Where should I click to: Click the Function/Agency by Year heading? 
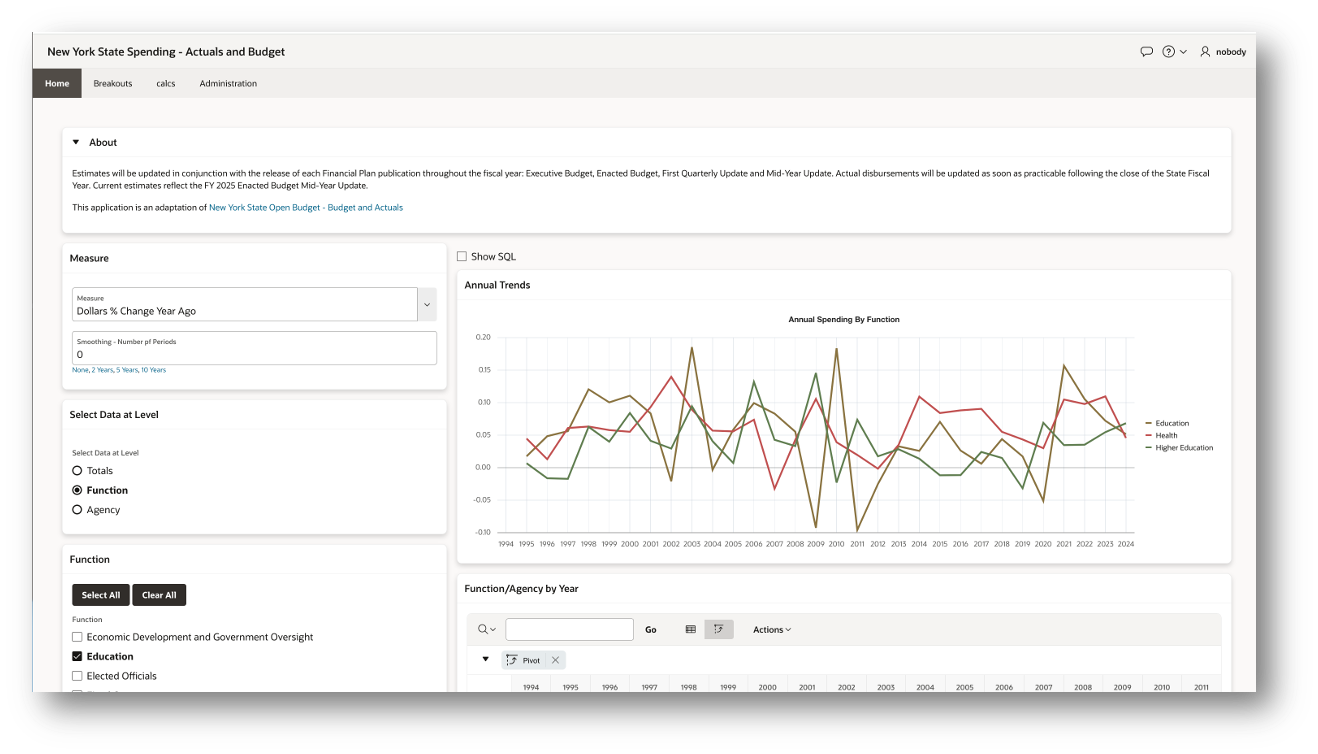tap(521, 589)
